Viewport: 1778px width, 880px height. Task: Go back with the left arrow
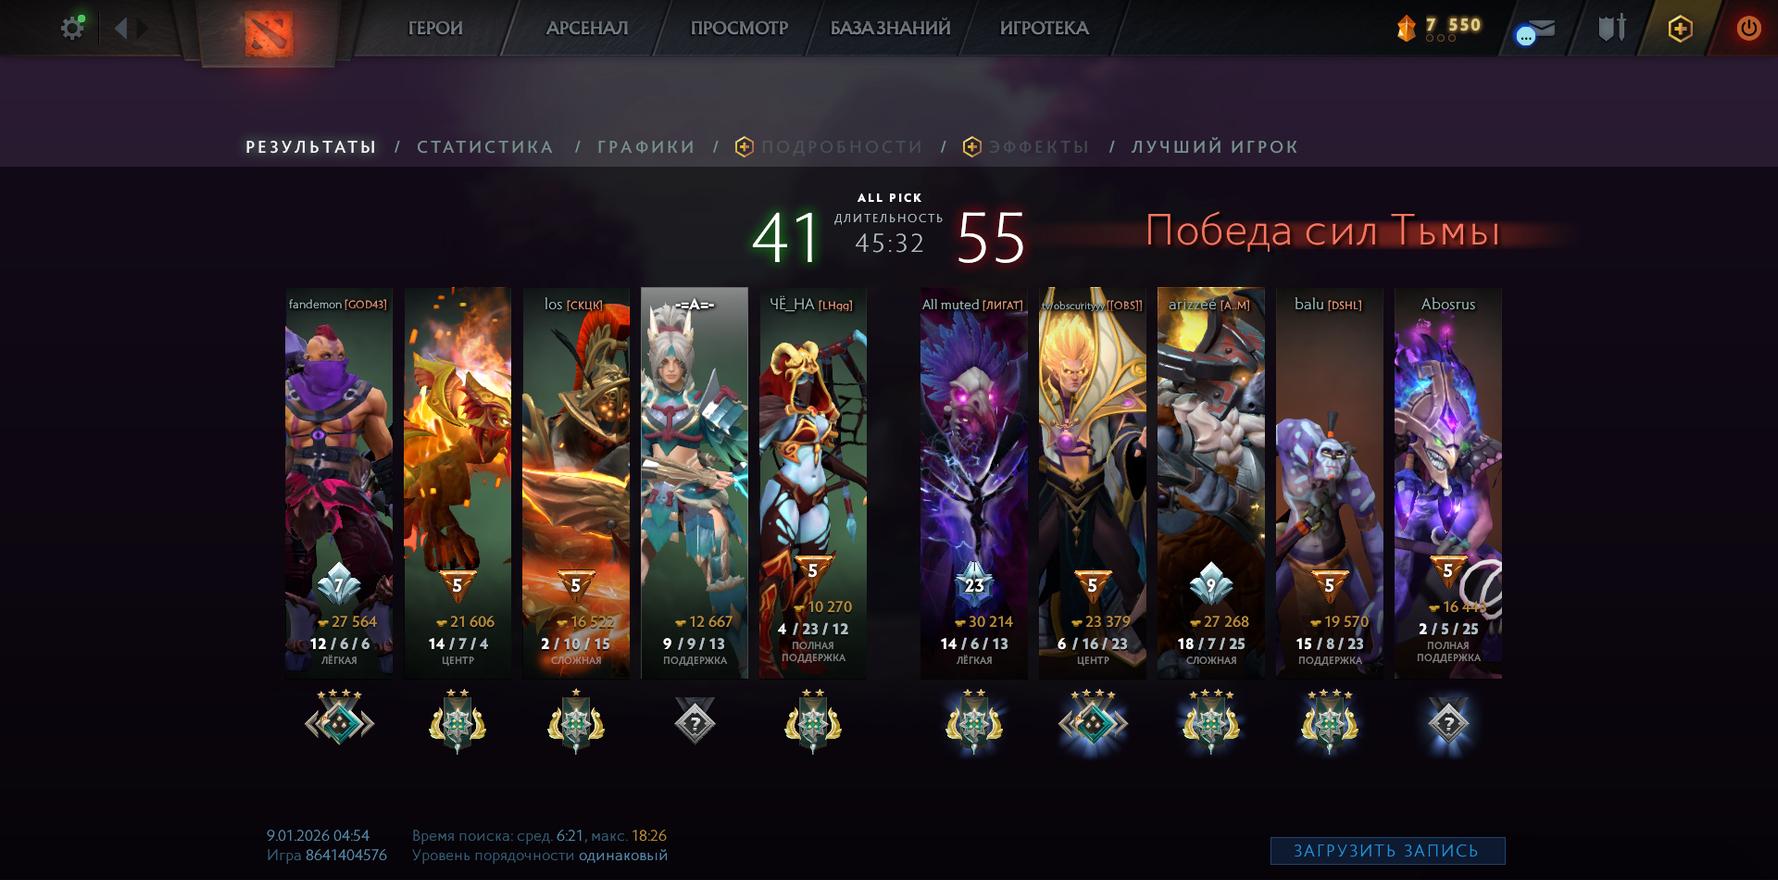[121, 28]
